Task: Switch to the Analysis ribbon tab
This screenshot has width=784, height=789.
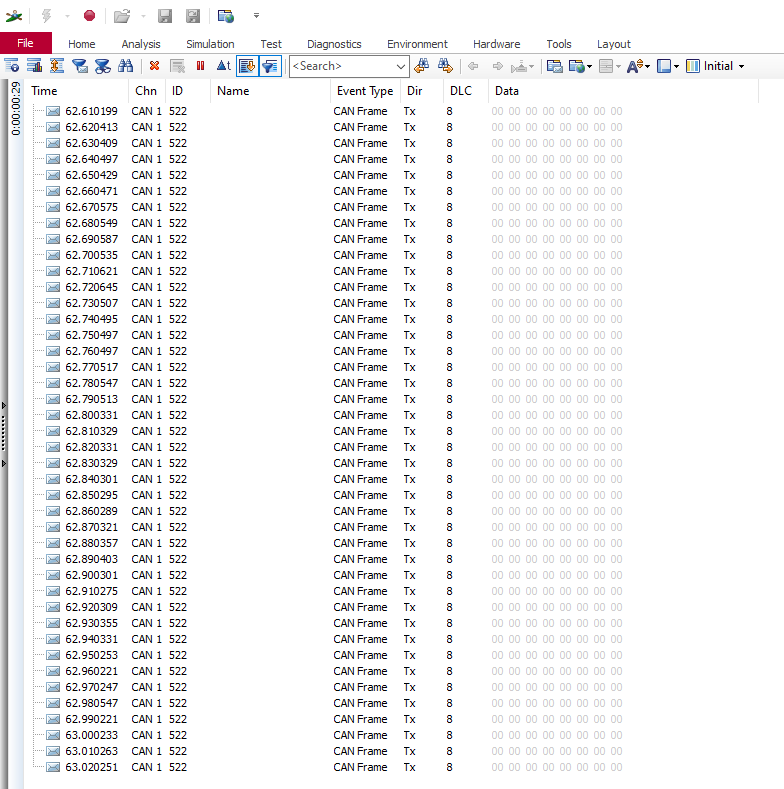Action: (x=141, y=44)
